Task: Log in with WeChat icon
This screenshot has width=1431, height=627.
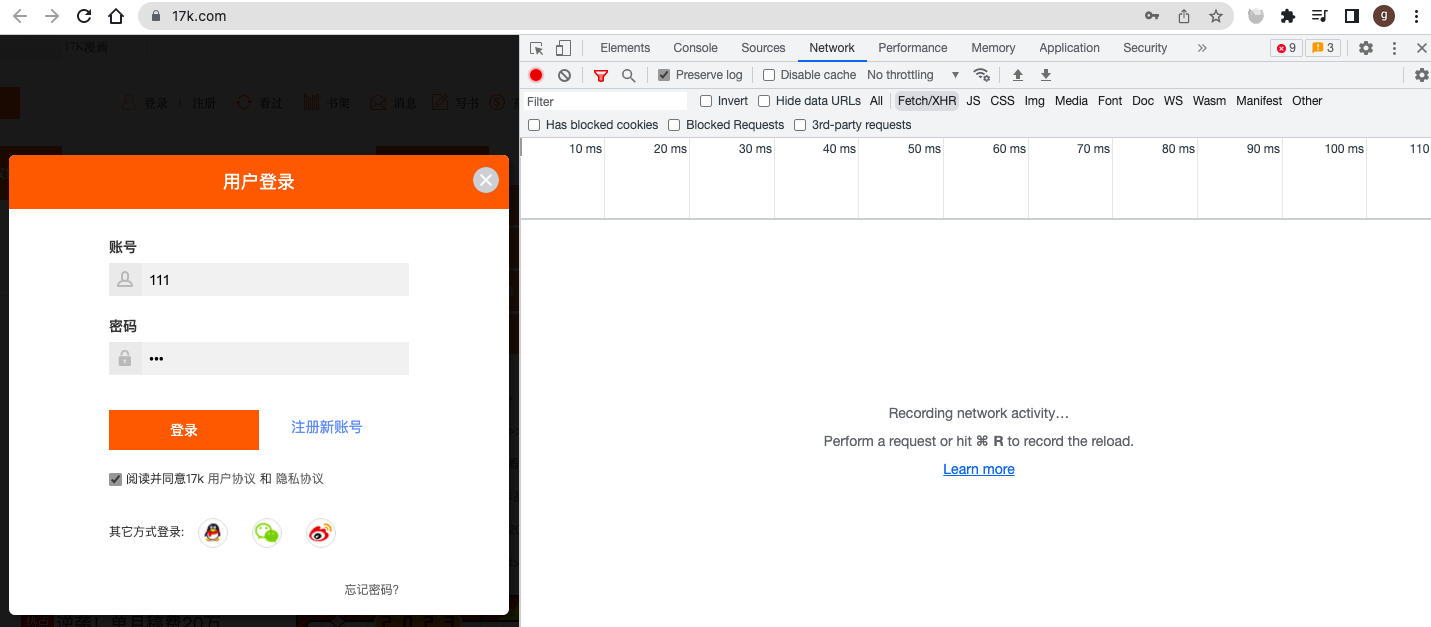Action: point(266,533)
